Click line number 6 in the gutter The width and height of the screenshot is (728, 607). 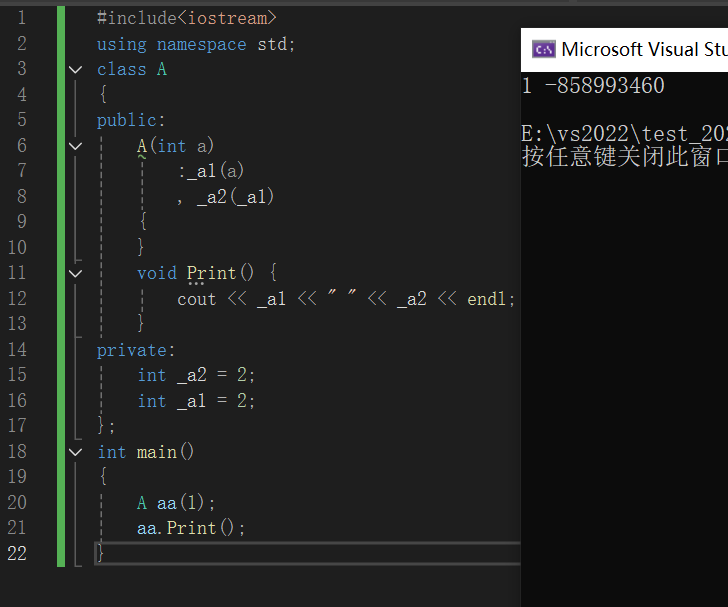(22, 145)
